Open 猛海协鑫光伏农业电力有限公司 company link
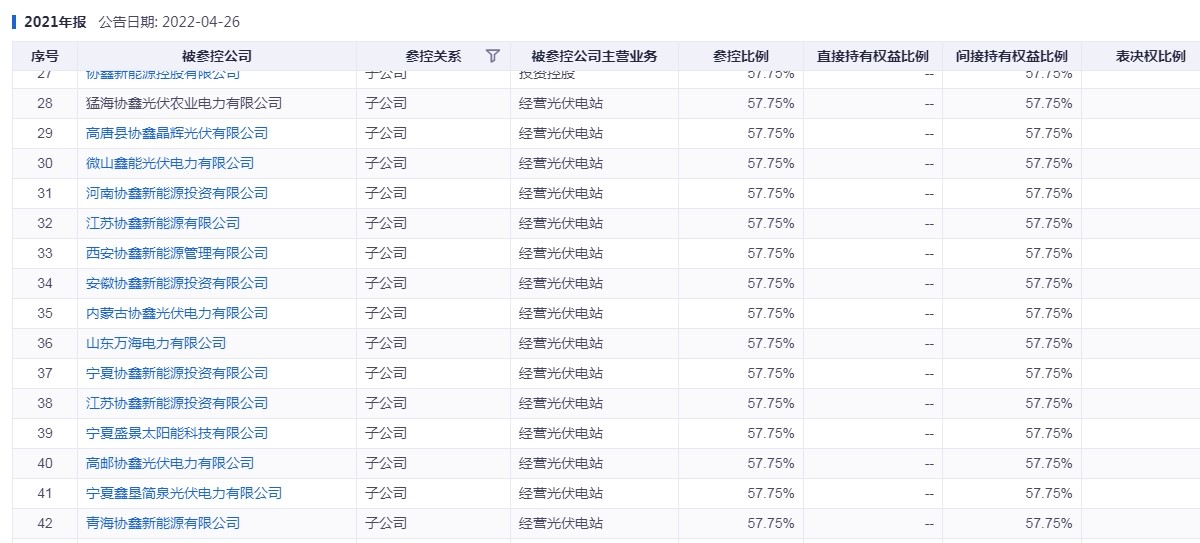1200x543 pixels. [184, 103]
